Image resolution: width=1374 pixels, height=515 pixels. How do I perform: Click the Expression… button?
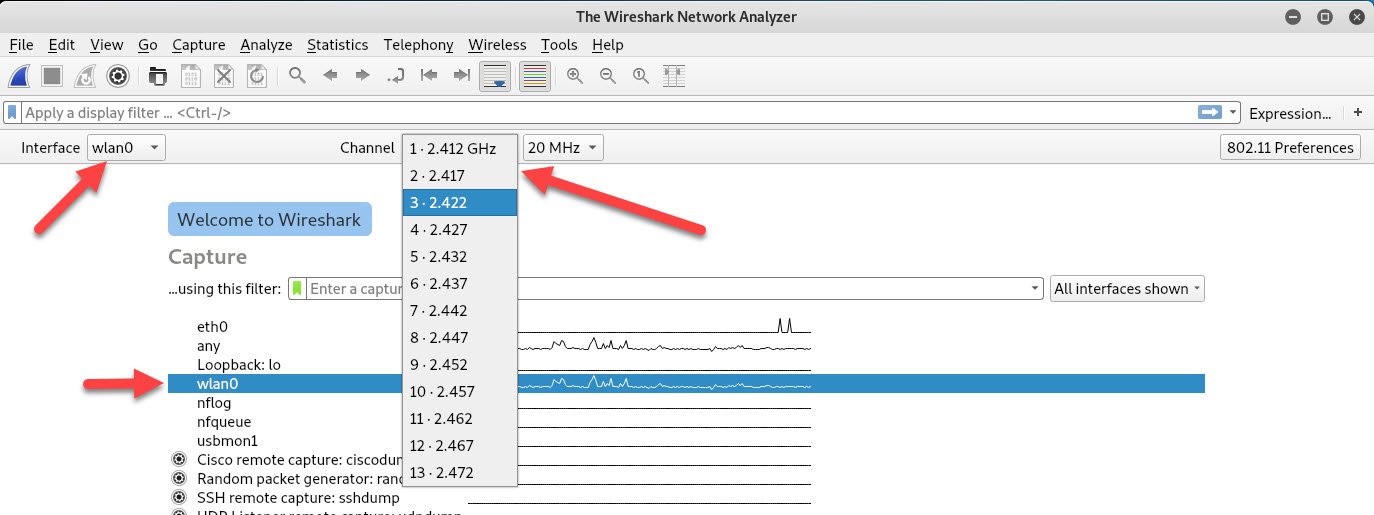pyautogui.click(x=1290, y=113)
